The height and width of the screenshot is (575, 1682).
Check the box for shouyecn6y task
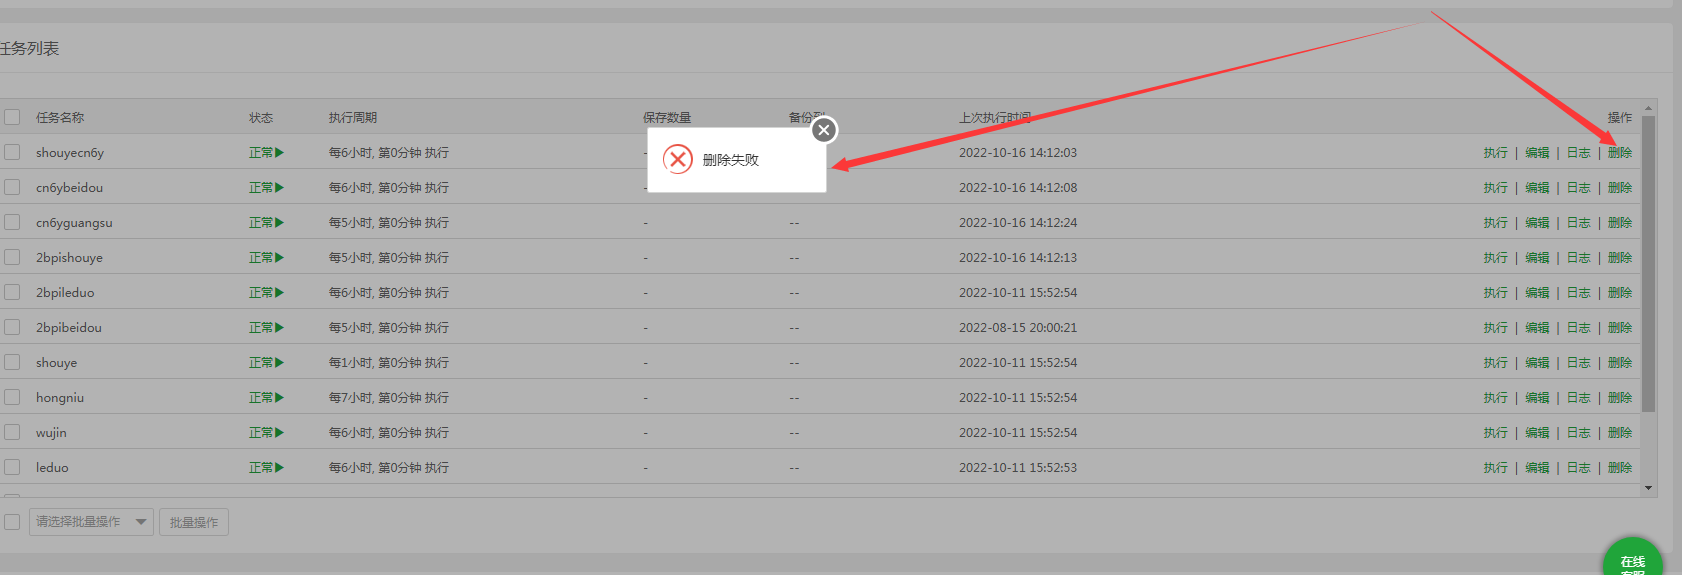pos(12,152)
